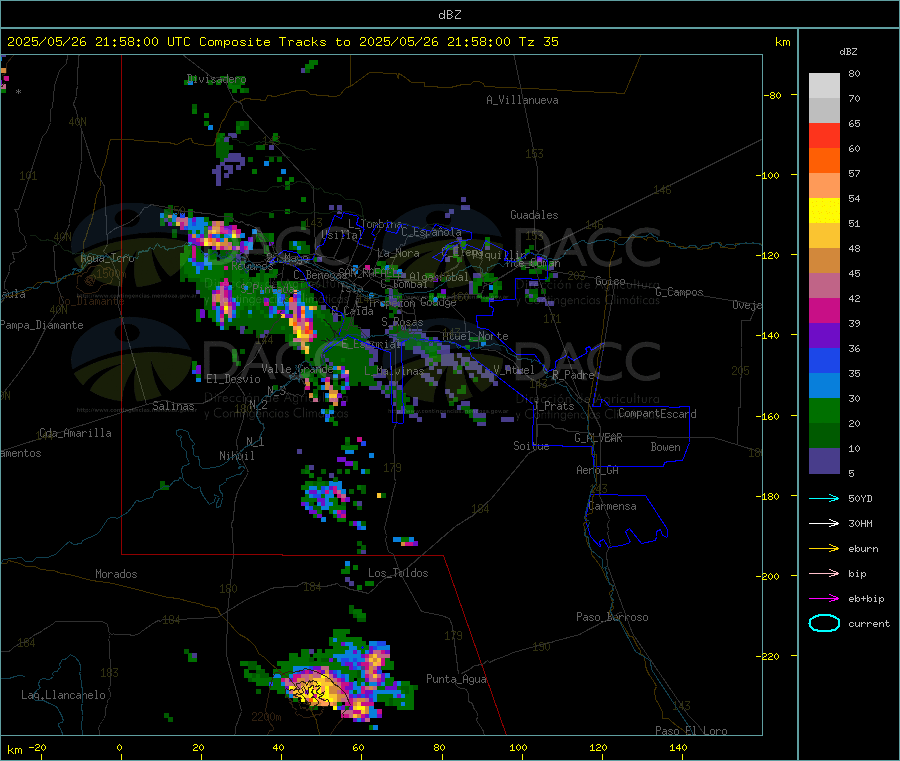The width and height of the screenshot is (900, 761).
Task: Click the El_Desvio label
Action: click(x=234, y=379)
